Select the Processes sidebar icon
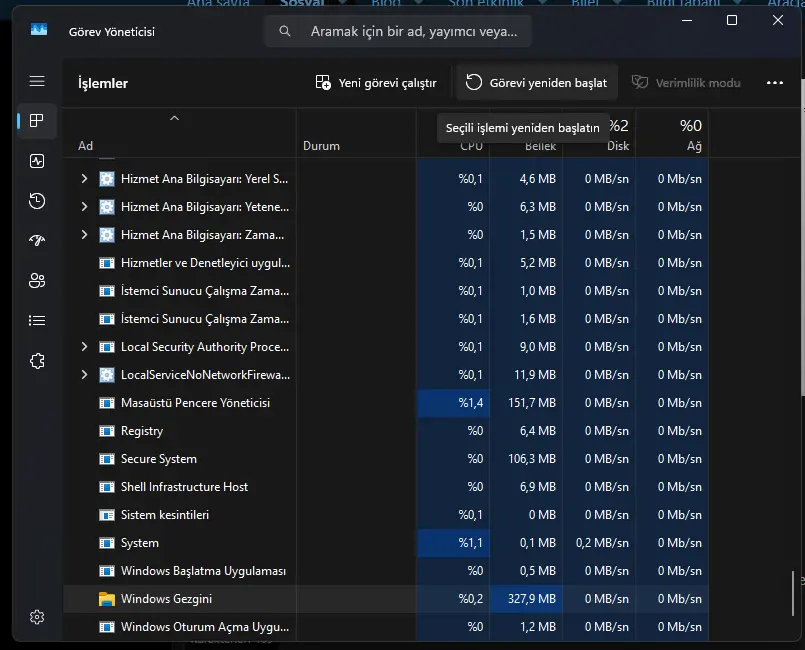The height and width of the screenshot is (650, 805). (x=37, y=121)
